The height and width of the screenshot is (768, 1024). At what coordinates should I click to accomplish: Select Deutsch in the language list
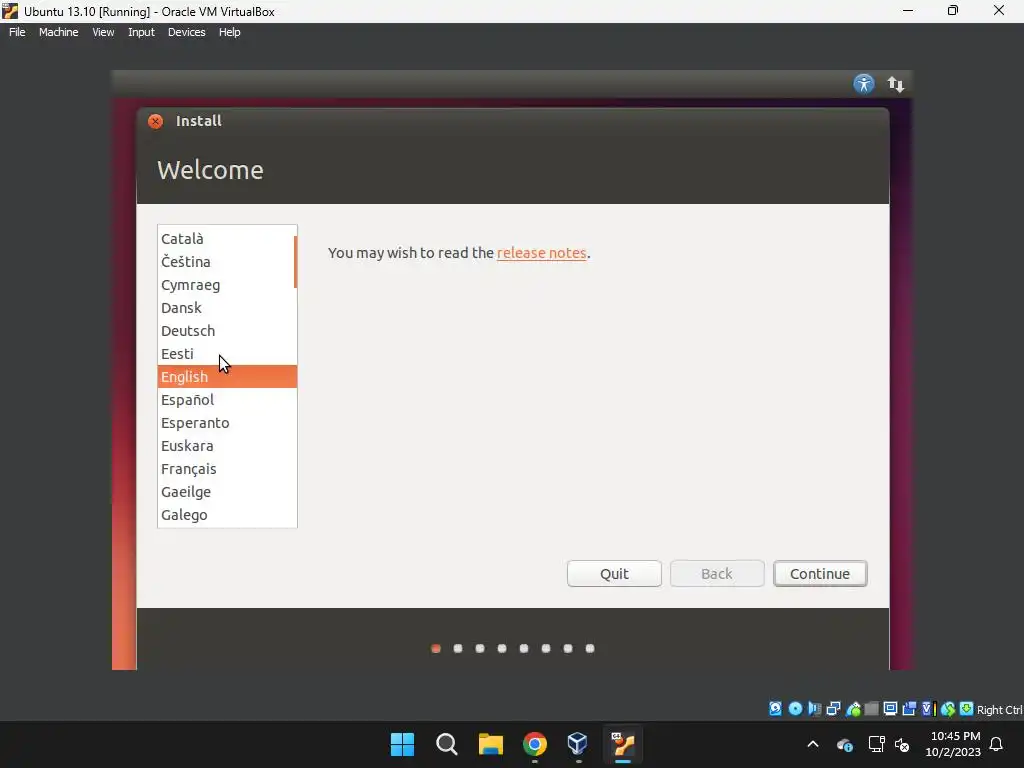pos(227,330)
